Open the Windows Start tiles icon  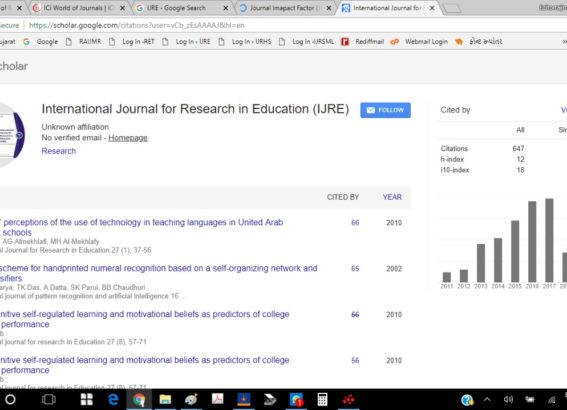pos(87,400)
